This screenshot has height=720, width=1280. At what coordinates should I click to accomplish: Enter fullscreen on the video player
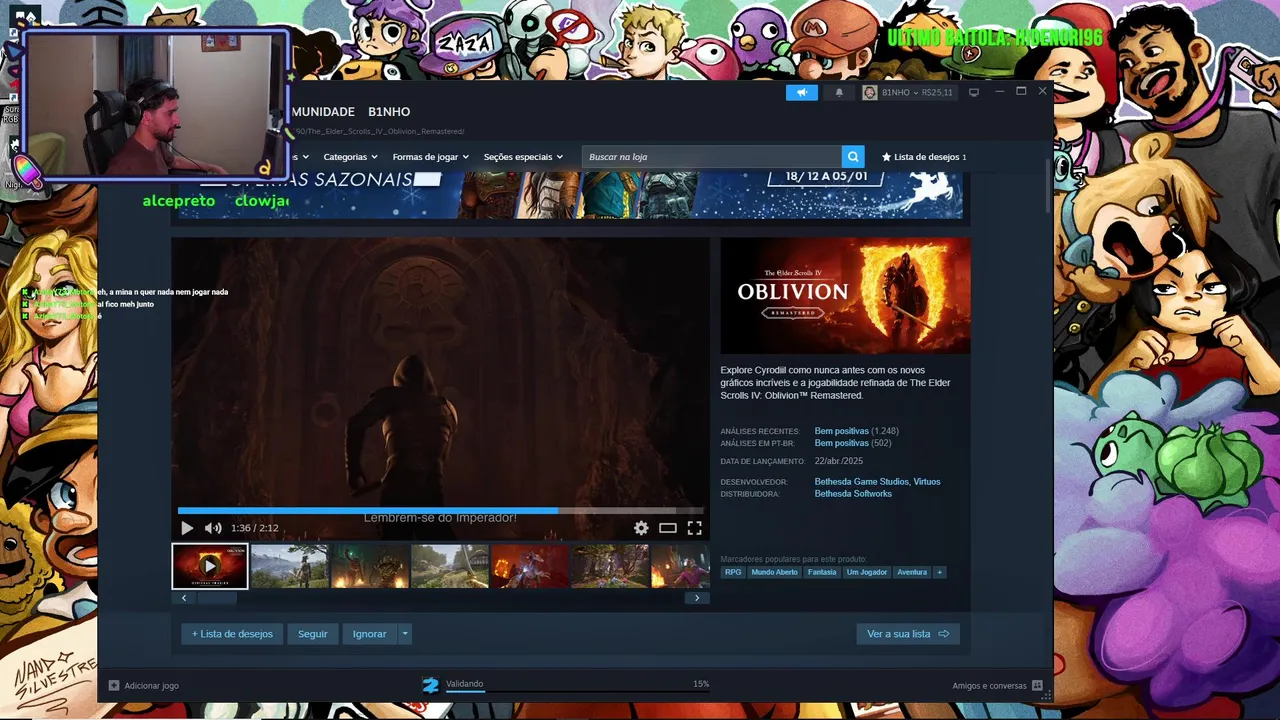694,528
